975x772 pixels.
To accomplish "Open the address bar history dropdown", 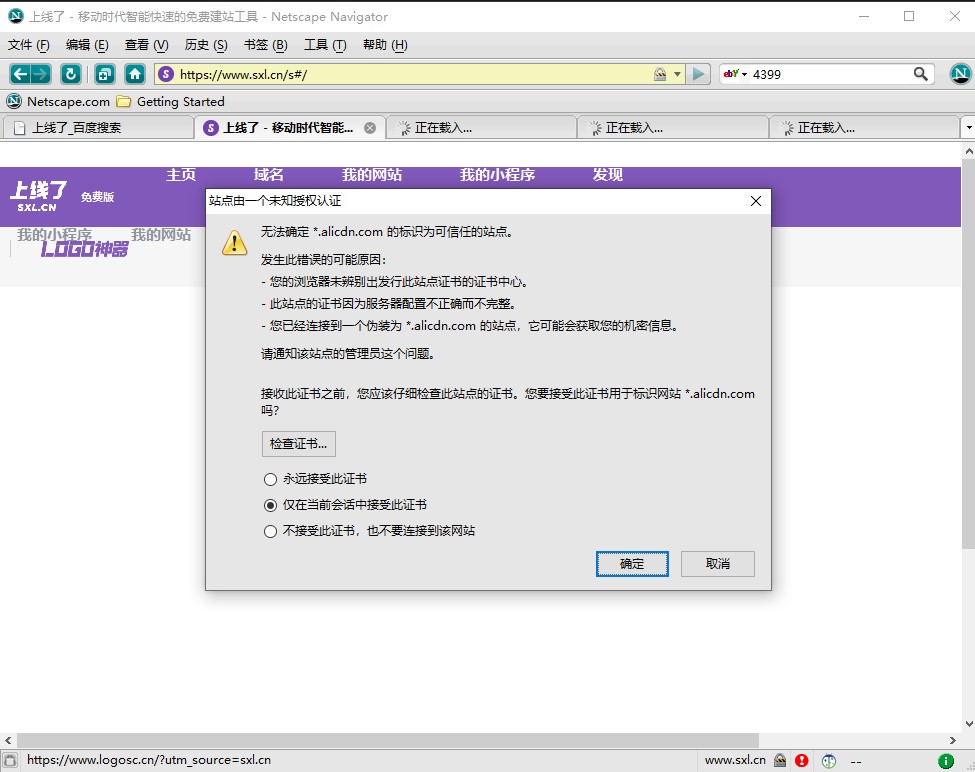I will point(677,75).
